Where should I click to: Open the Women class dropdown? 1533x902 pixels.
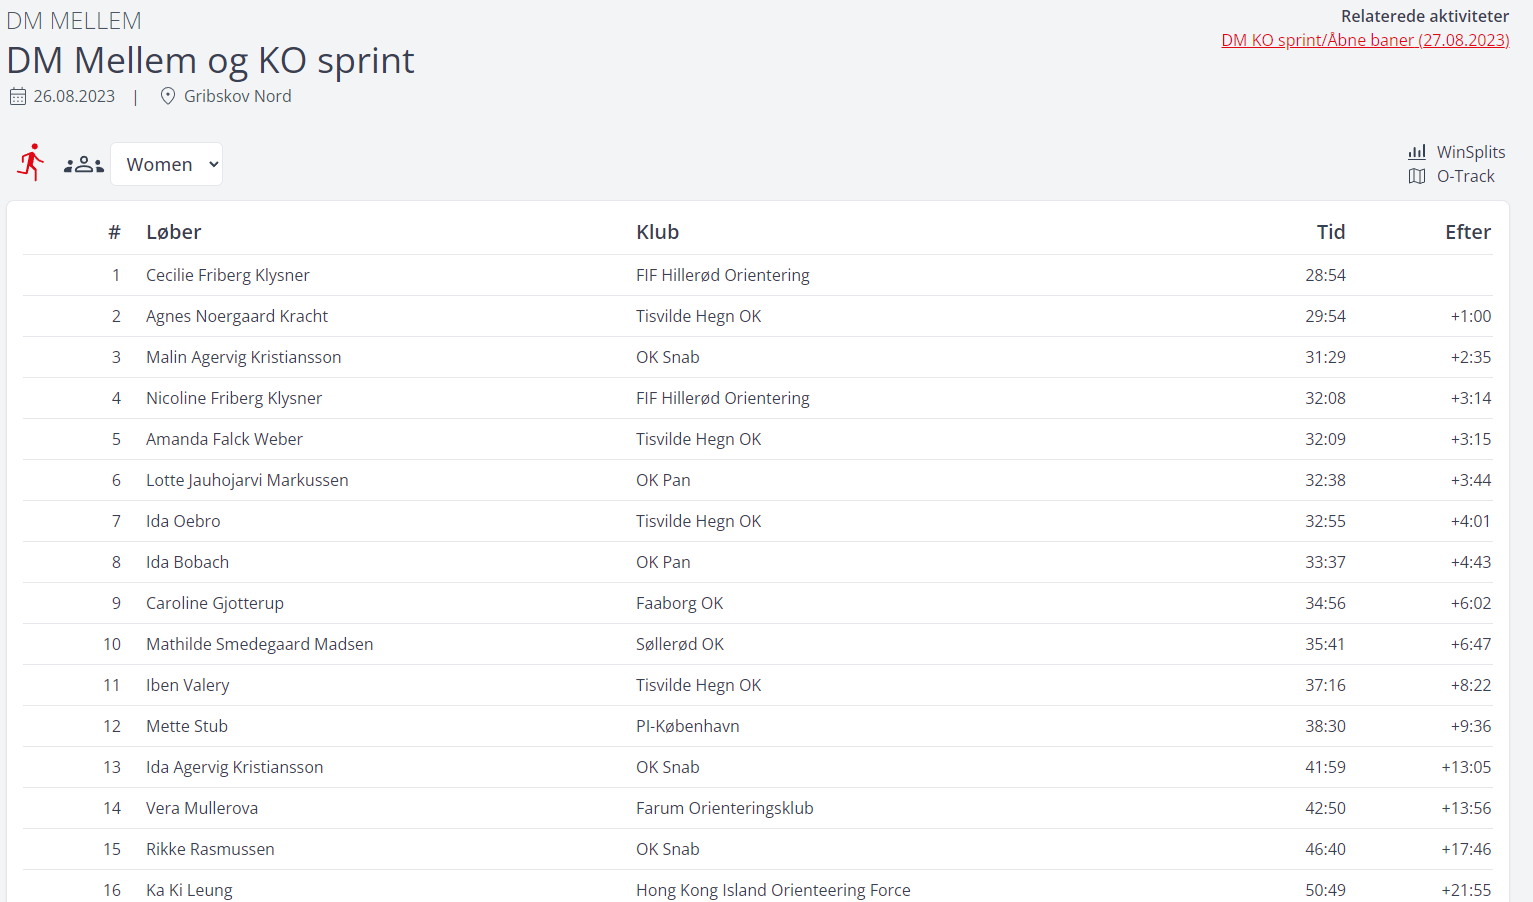tap(167, 164)
